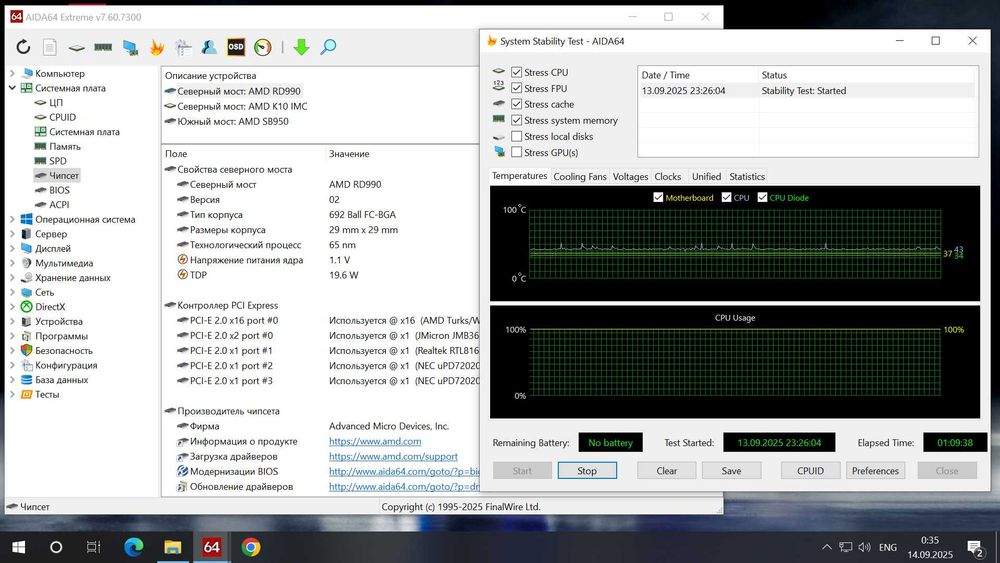Collapse Системная плата tree node
This screenshot has height=563, width=1000.
12,88
